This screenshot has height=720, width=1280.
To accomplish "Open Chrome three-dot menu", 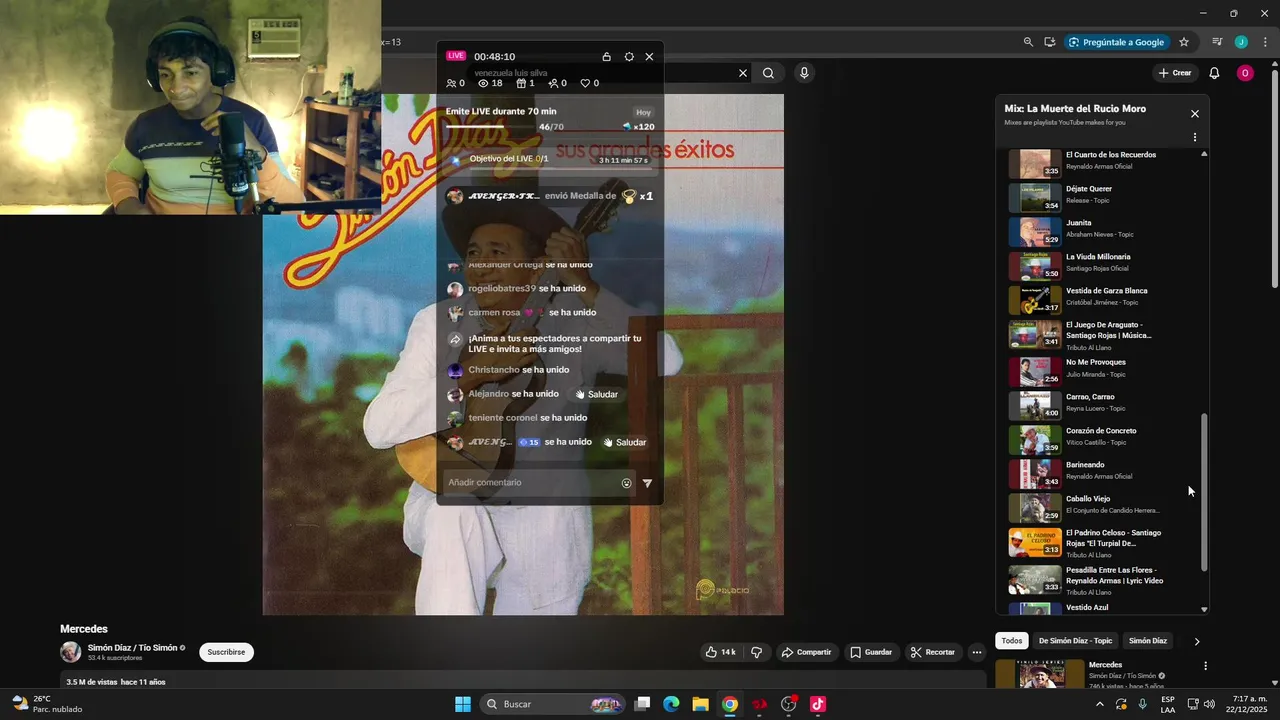I will tap(1265, 42).
